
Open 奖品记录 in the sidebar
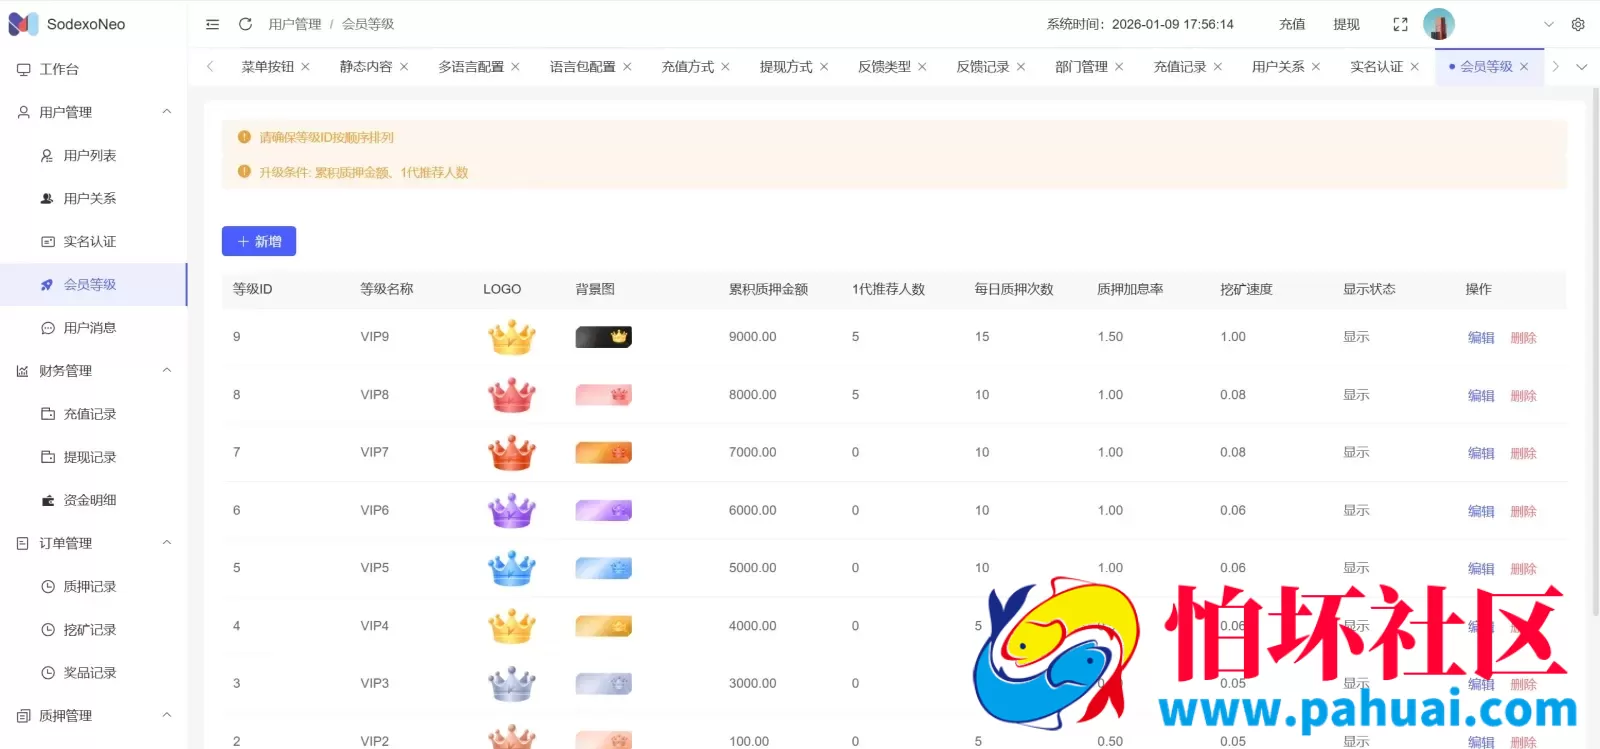click(x=93, y=672)
